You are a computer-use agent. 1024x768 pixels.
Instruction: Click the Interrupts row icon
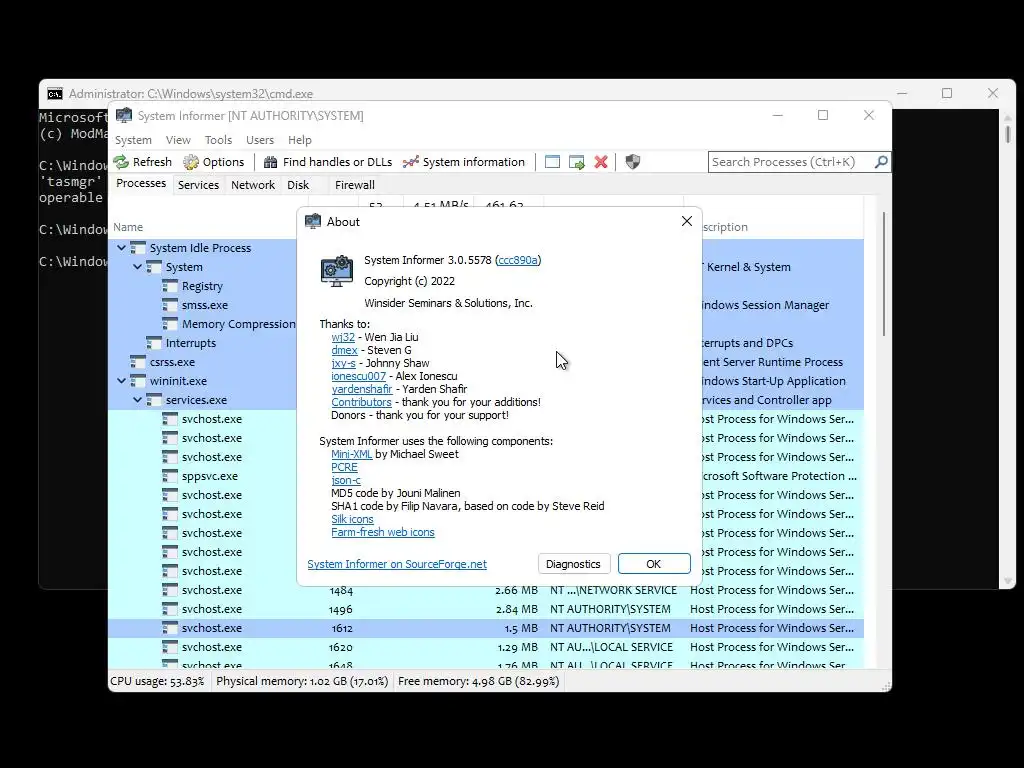pos(154,343)
